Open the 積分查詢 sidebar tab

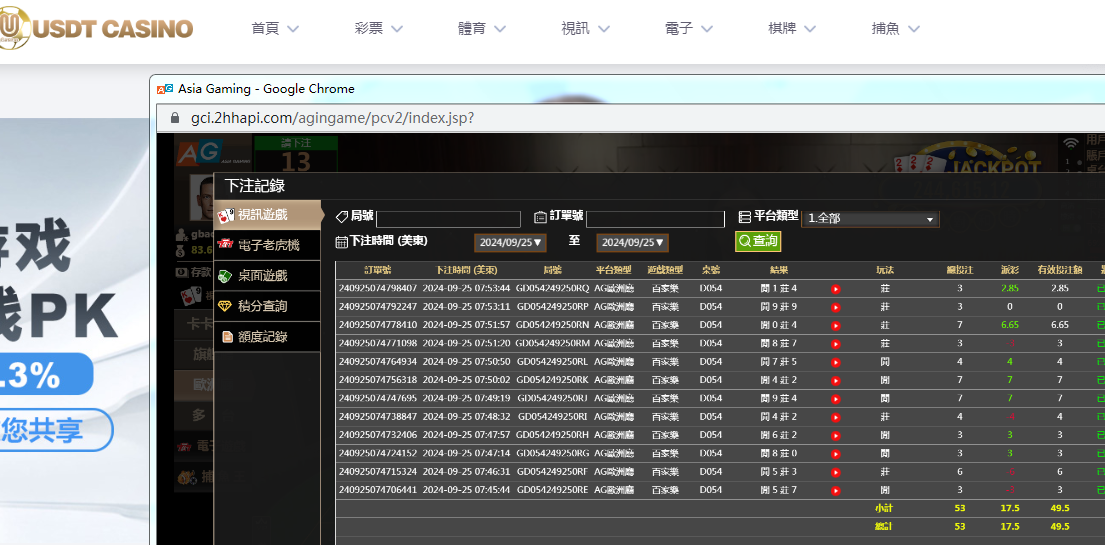pyautogui.click(x=267, y=306)
